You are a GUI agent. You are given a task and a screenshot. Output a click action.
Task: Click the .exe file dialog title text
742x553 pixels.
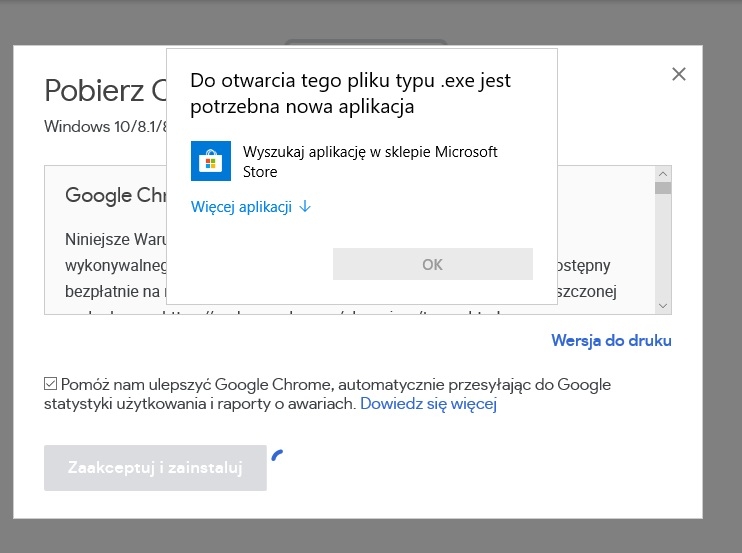click(x=350, y=93)
